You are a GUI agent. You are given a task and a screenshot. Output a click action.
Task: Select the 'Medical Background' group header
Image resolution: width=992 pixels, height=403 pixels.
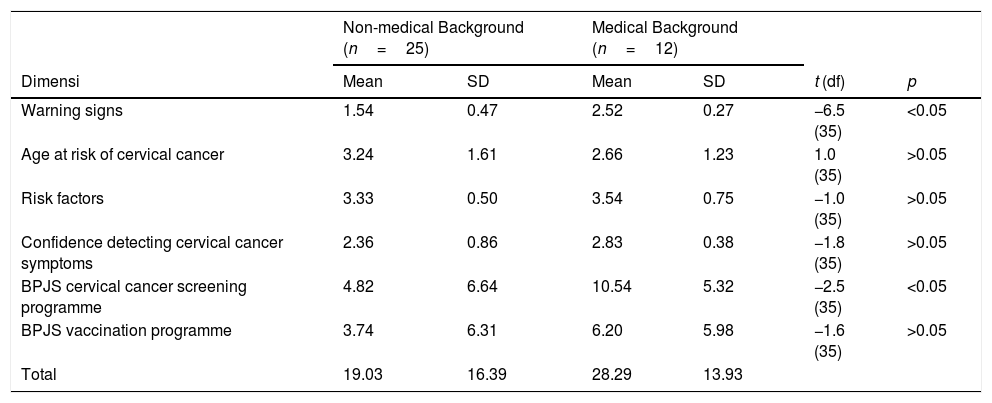pos(664,27)
